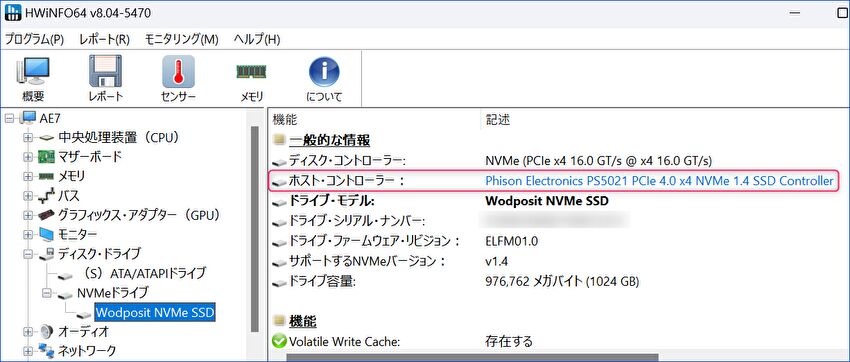The width and height of the screenshot is (850, 362).
Task: Click drive icon beside ホスト・コントローラー
Action: pos(279,183)
